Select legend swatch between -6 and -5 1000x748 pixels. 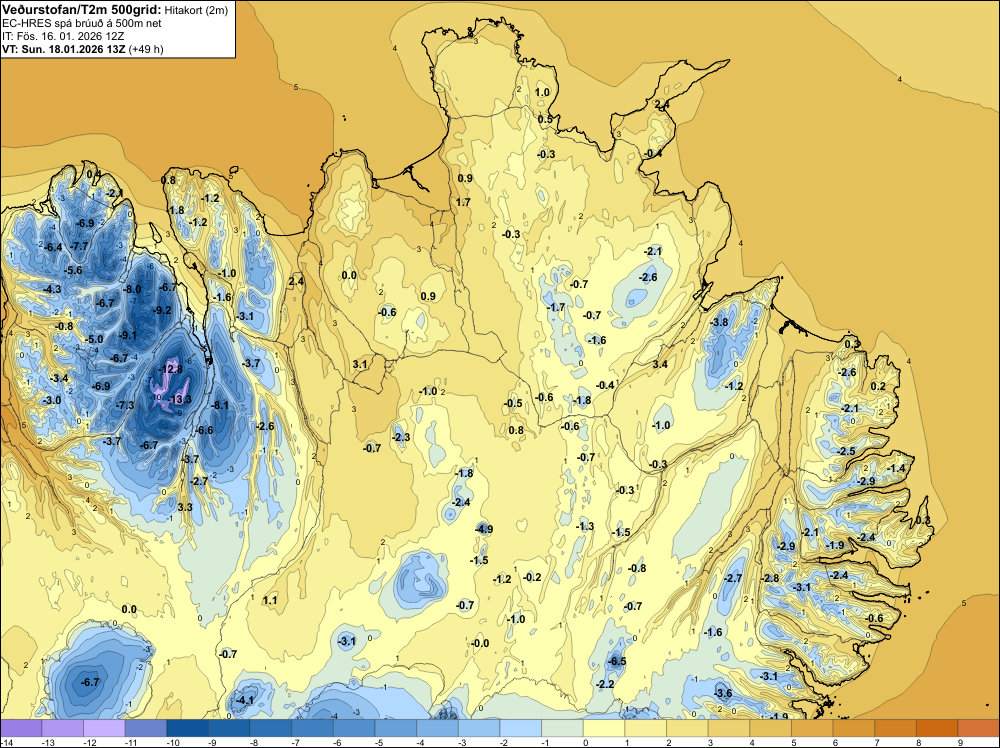(x=355, y=728)
